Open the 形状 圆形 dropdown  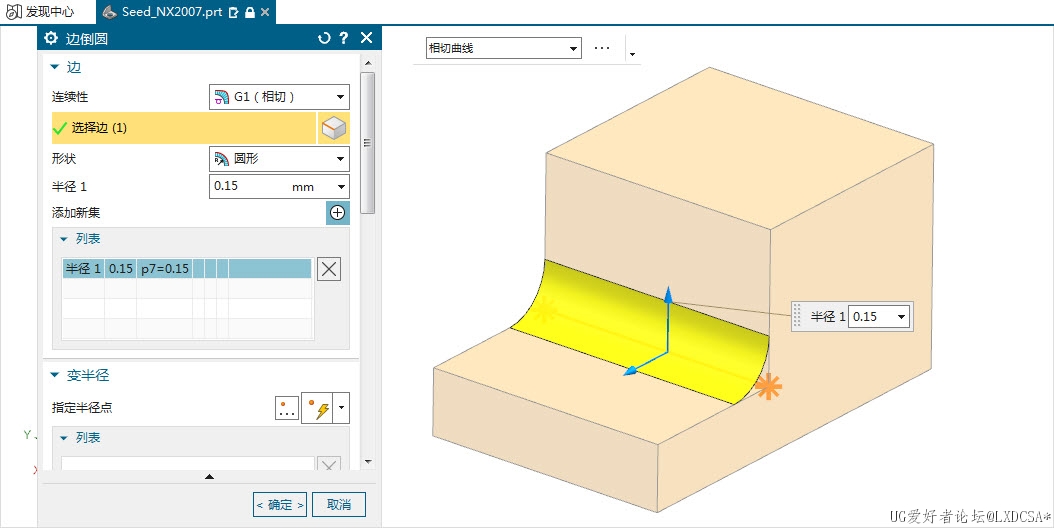279,159
